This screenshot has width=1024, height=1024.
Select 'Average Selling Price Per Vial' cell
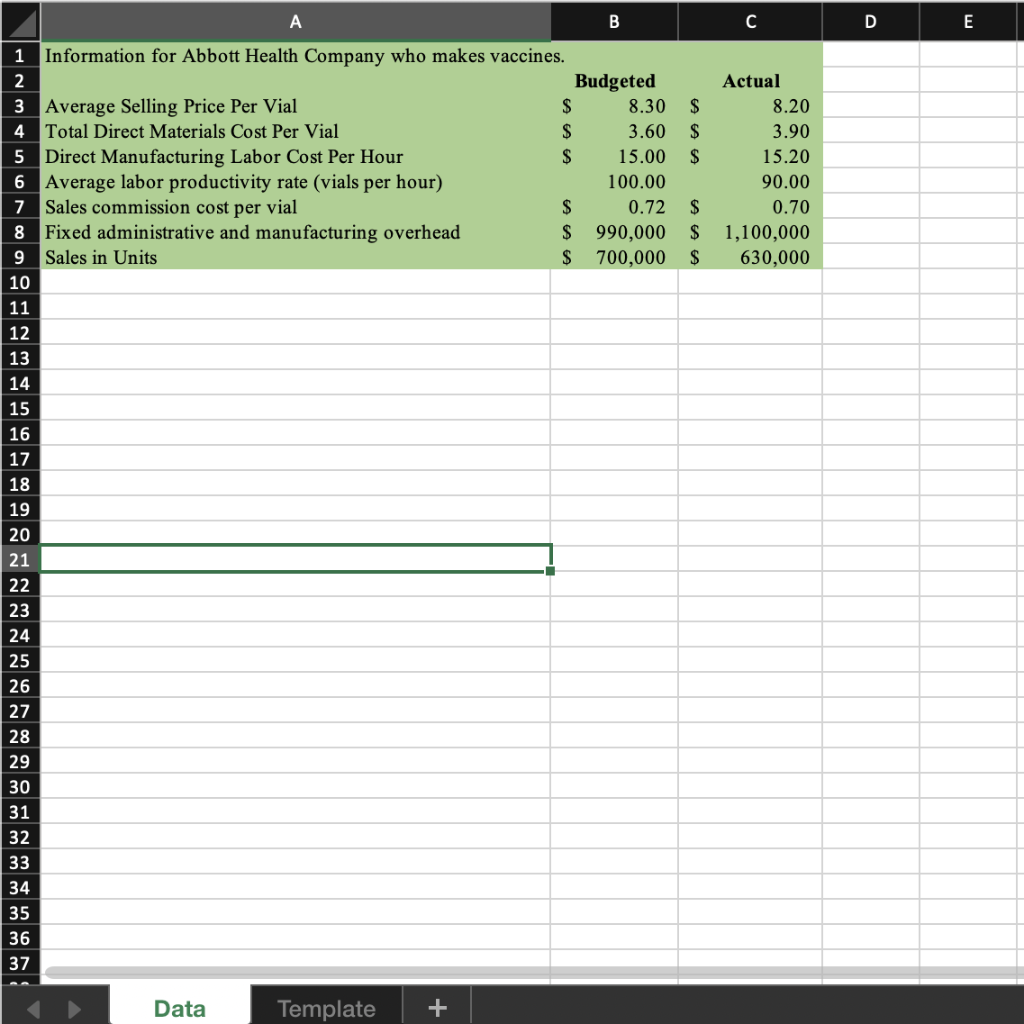295,106
